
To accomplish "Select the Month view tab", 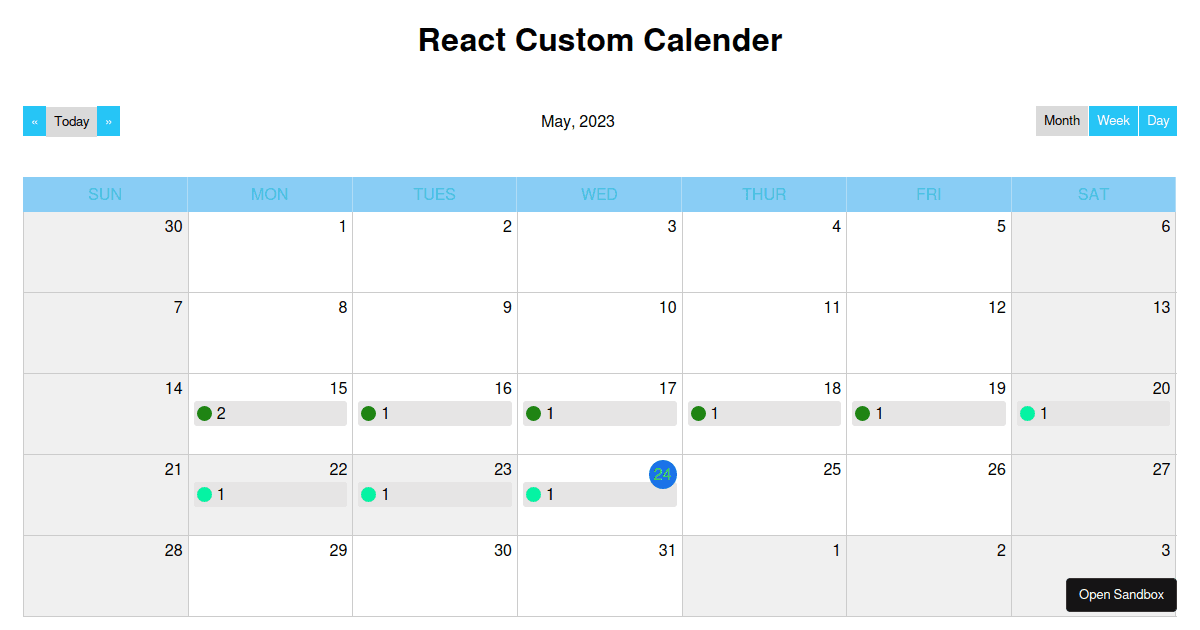I will [x=1062, y=120].
